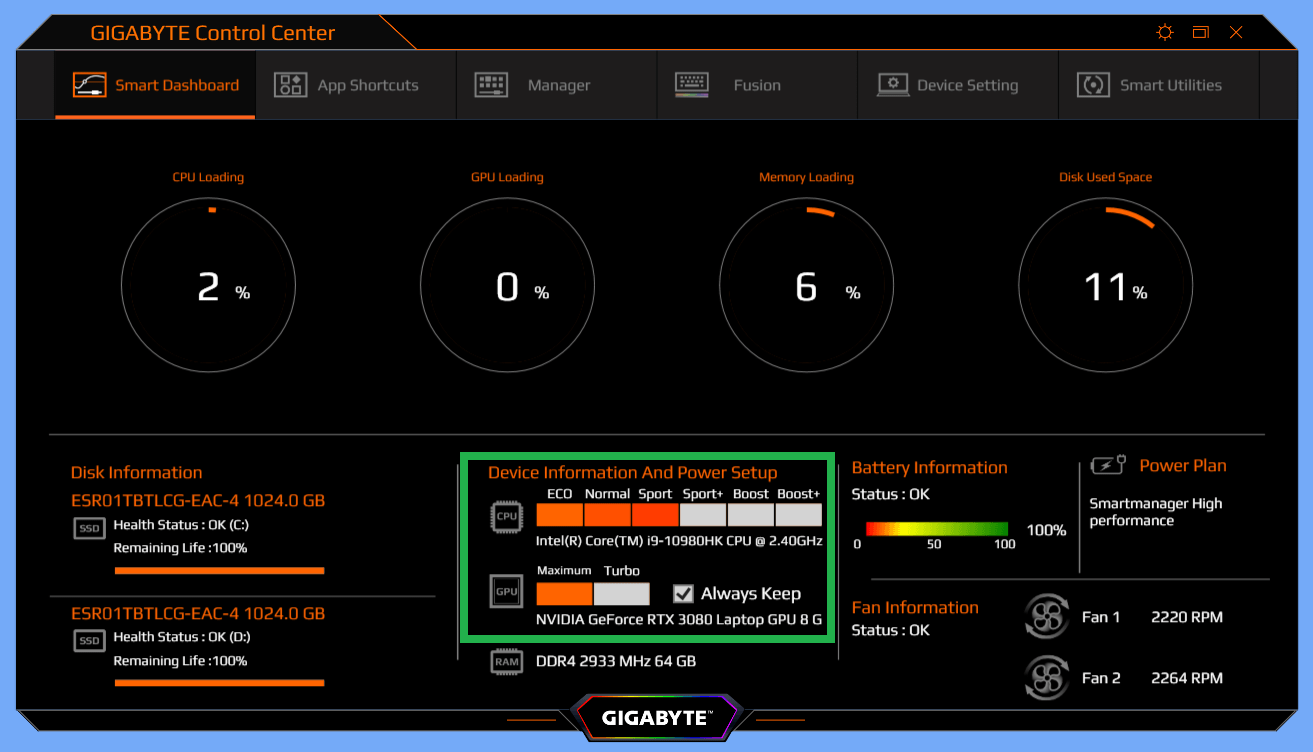1313x752 pixels.
Task: Click the CPU Loading gauge
Action: [x=208, y=285]
